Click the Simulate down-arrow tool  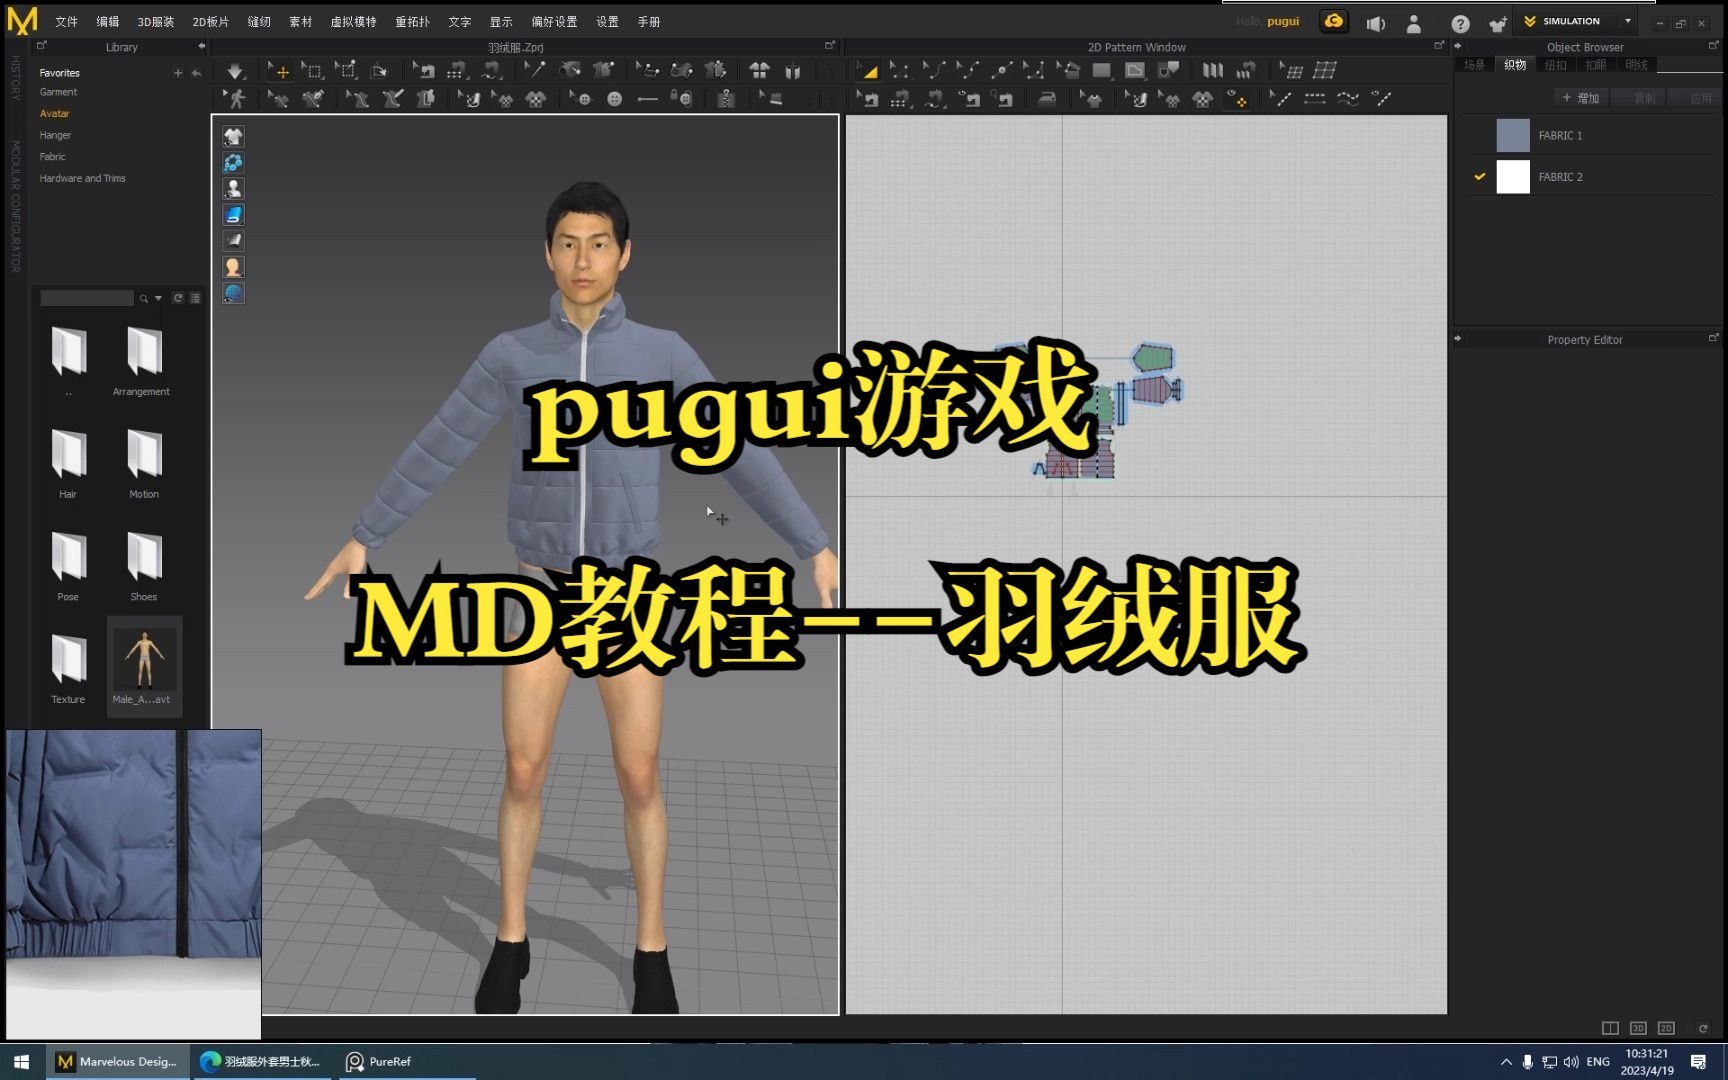click(235, 71)
